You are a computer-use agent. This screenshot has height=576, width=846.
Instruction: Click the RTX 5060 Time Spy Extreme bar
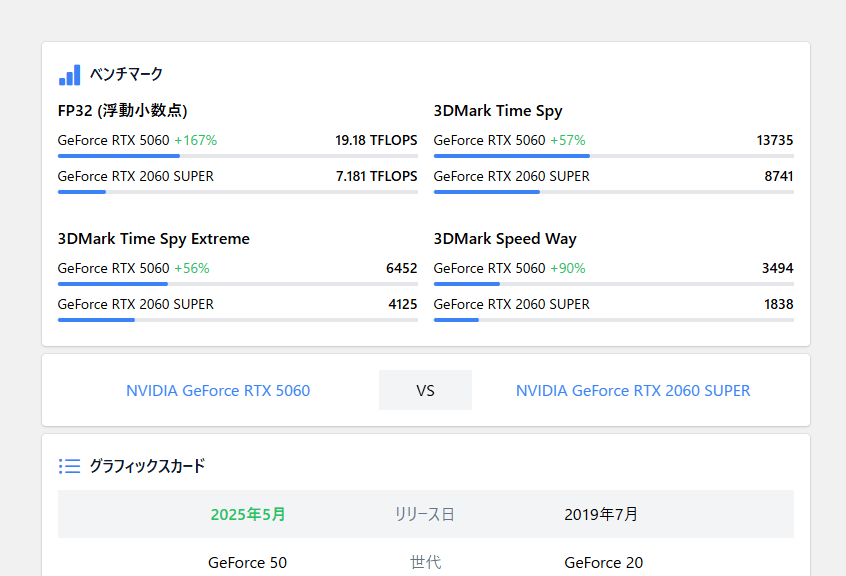point(237,284)
